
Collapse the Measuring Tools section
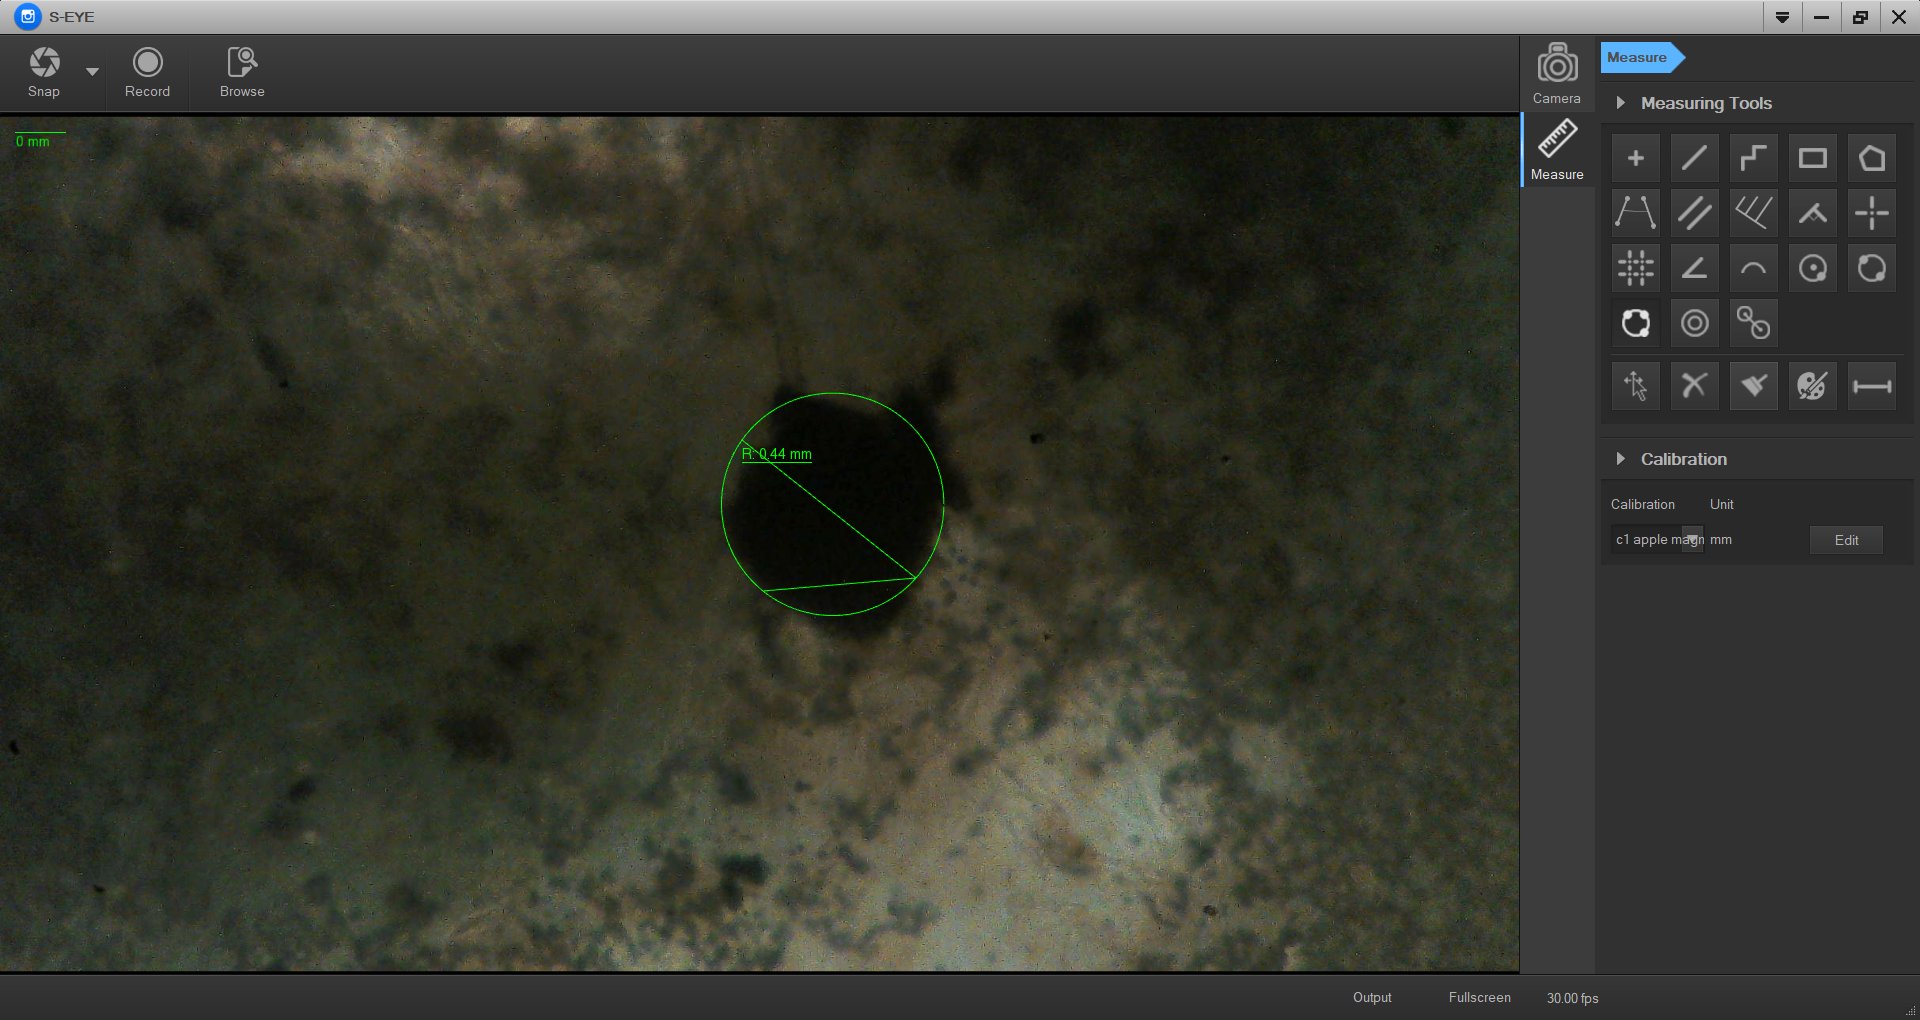click(1620, 103)
